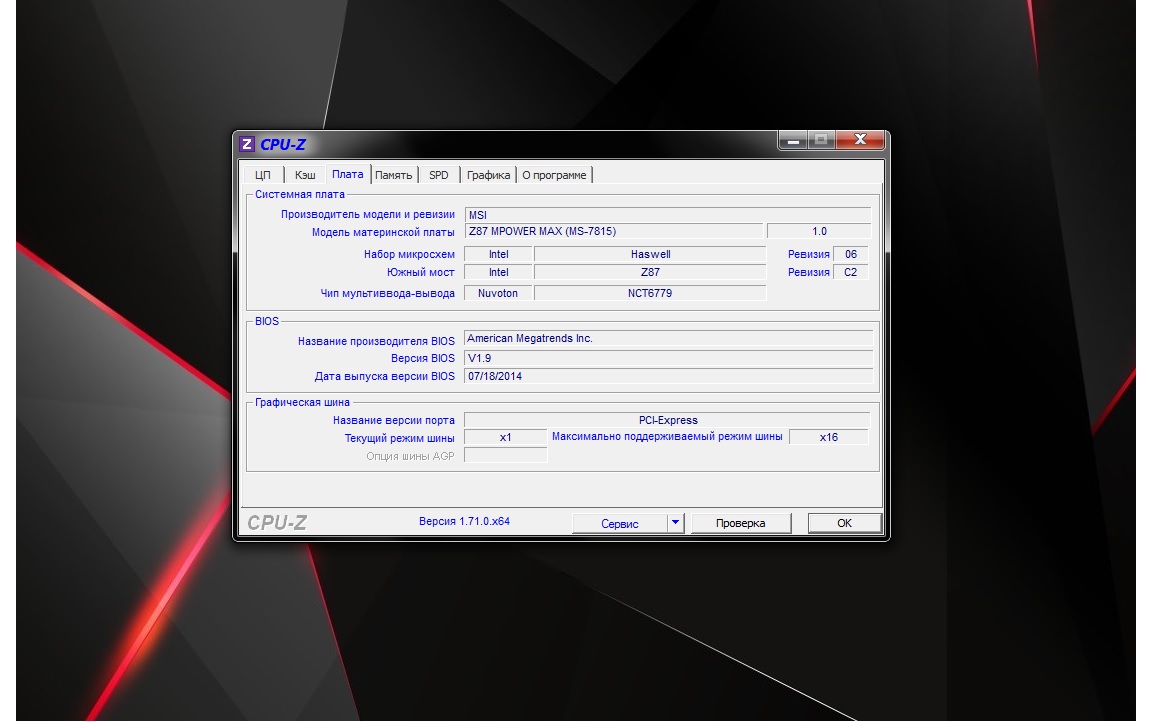This screenshot has width=1152, height=722.
Task: Click the Чип мультиввода-вывода label
Action: pyautogui.click(x=387, y=293)
